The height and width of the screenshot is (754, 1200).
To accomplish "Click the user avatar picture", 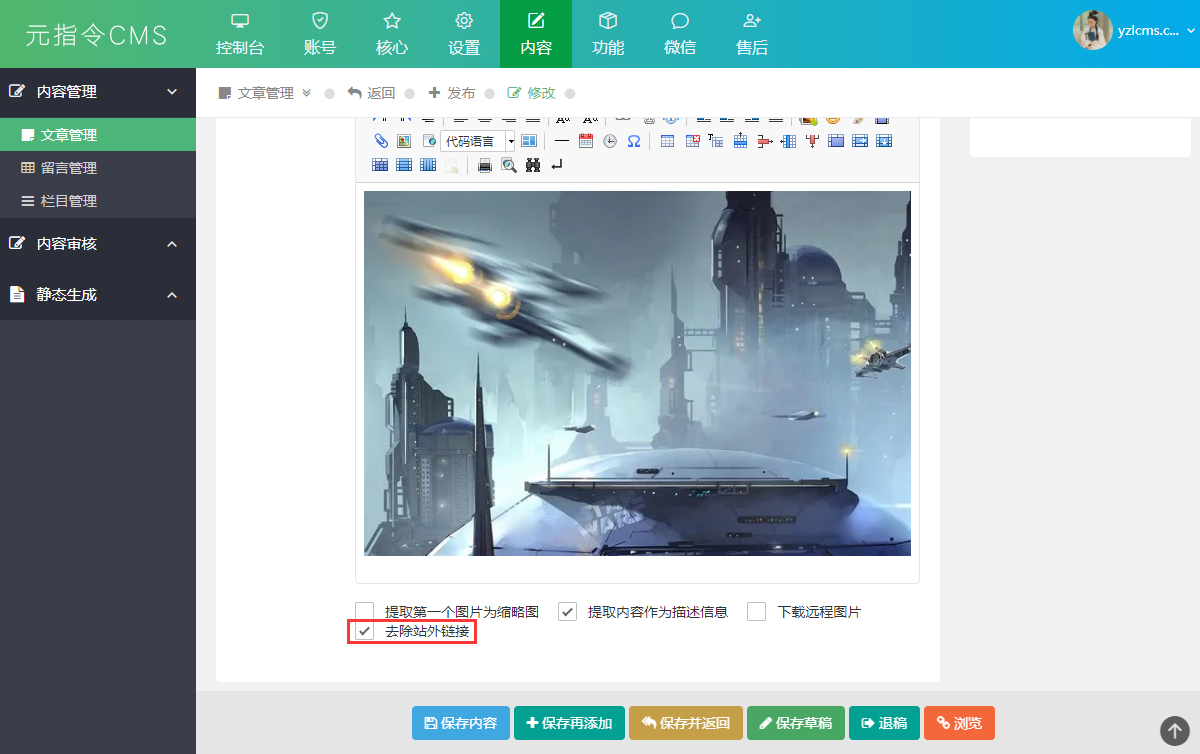I will [x=1093, y=30].
